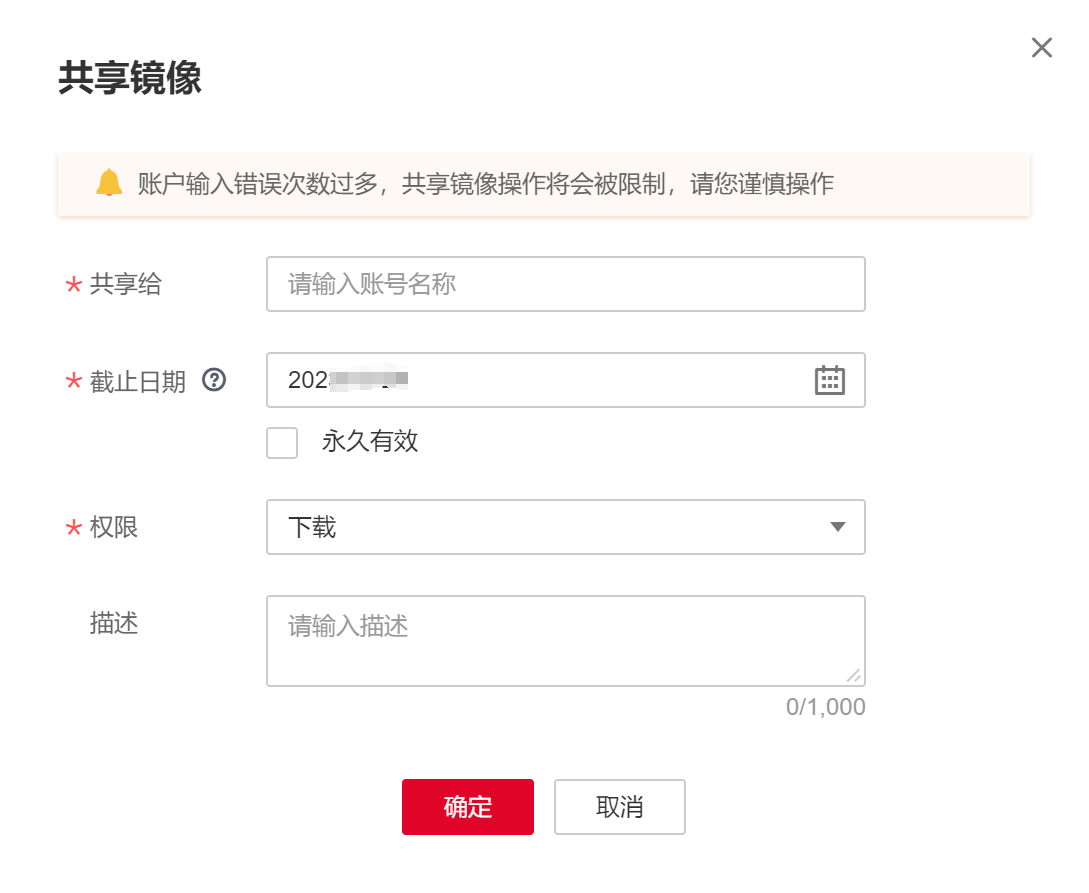Click the date value input field

coord(520,380)
